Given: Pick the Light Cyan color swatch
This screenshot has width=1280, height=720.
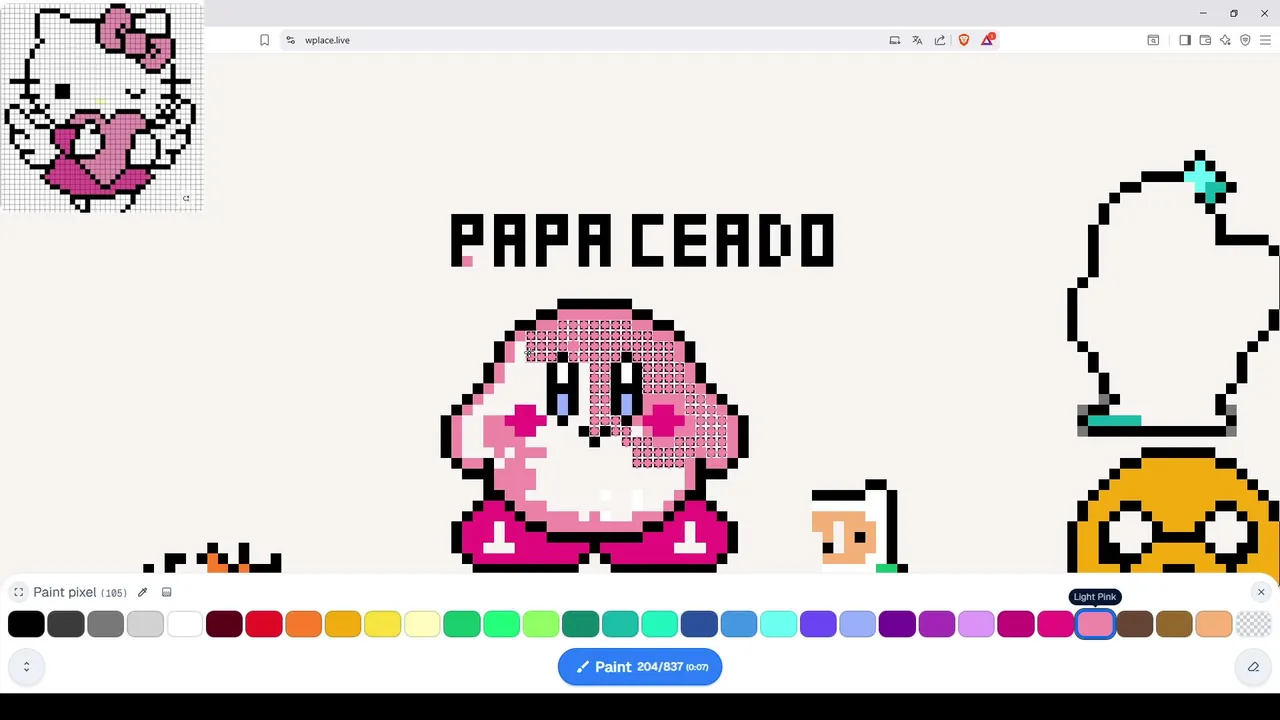Looking at the screenshot, I should 778,624.
